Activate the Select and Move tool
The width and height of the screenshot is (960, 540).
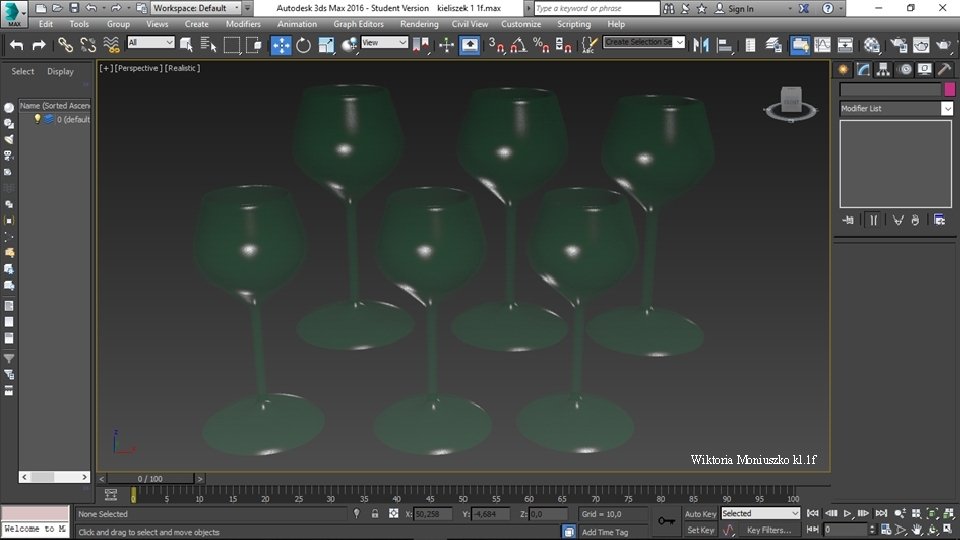(x=281, y=45)
